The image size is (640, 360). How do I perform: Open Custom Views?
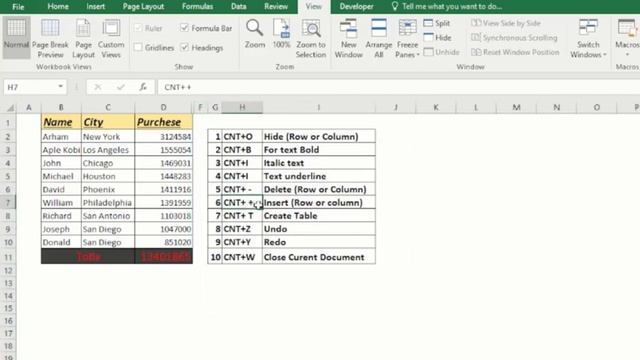pyautogui.click(x=111, y=38)
